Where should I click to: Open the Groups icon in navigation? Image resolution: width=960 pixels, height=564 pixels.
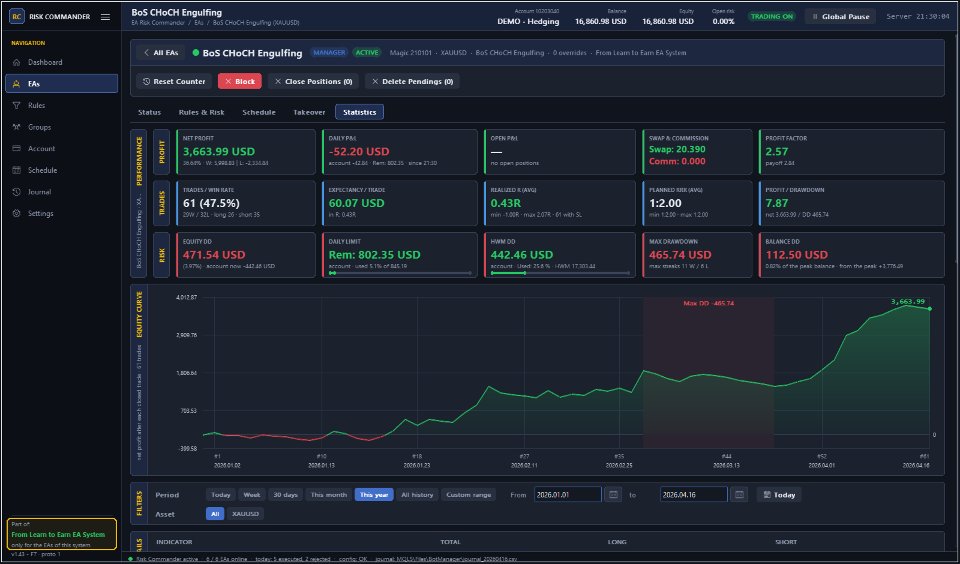17,127
